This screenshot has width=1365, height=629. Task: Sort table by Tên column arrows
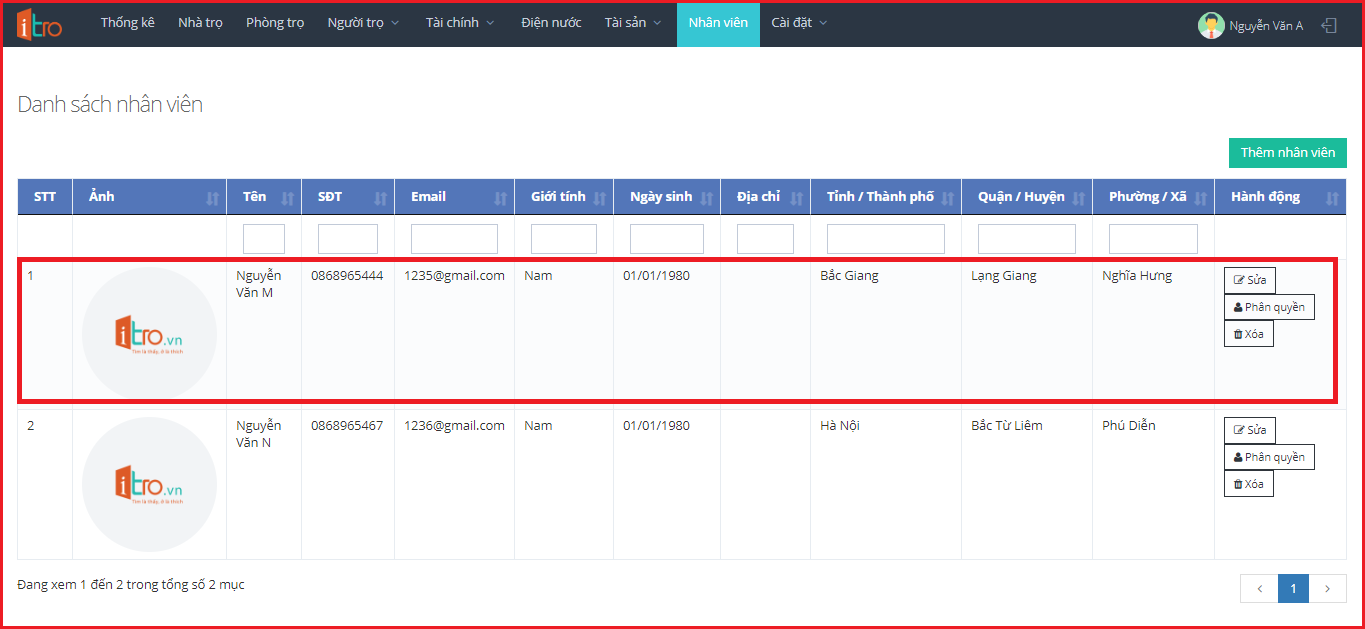288,198
